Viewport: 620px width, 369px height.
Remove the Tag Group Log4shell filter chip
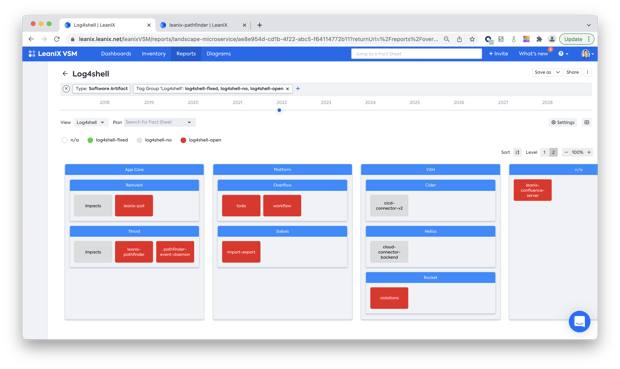pos(287,89)
